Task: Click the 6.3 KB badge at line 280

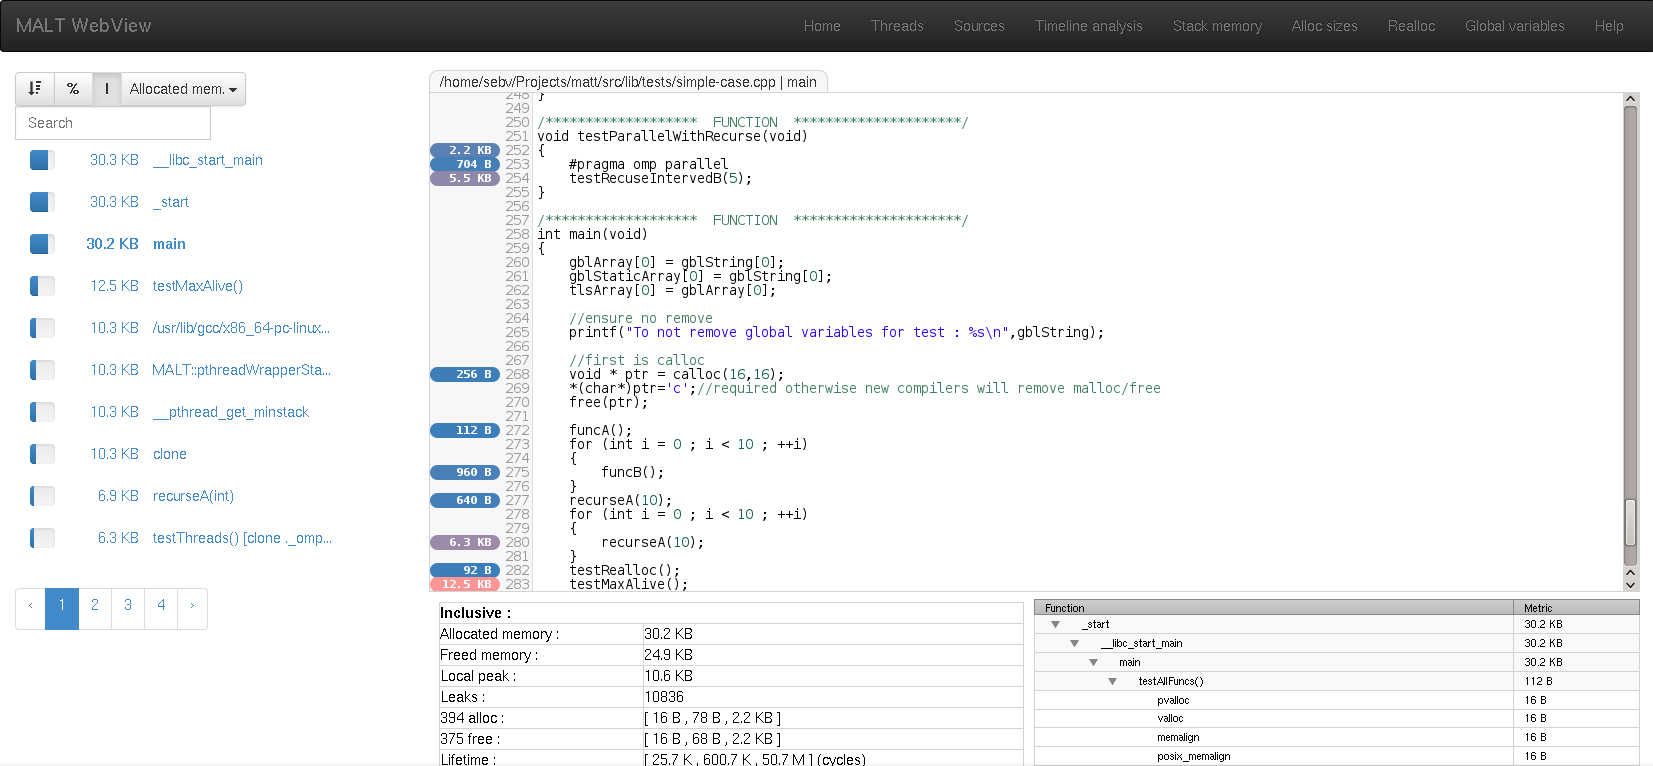Action: tap(465, 542)
